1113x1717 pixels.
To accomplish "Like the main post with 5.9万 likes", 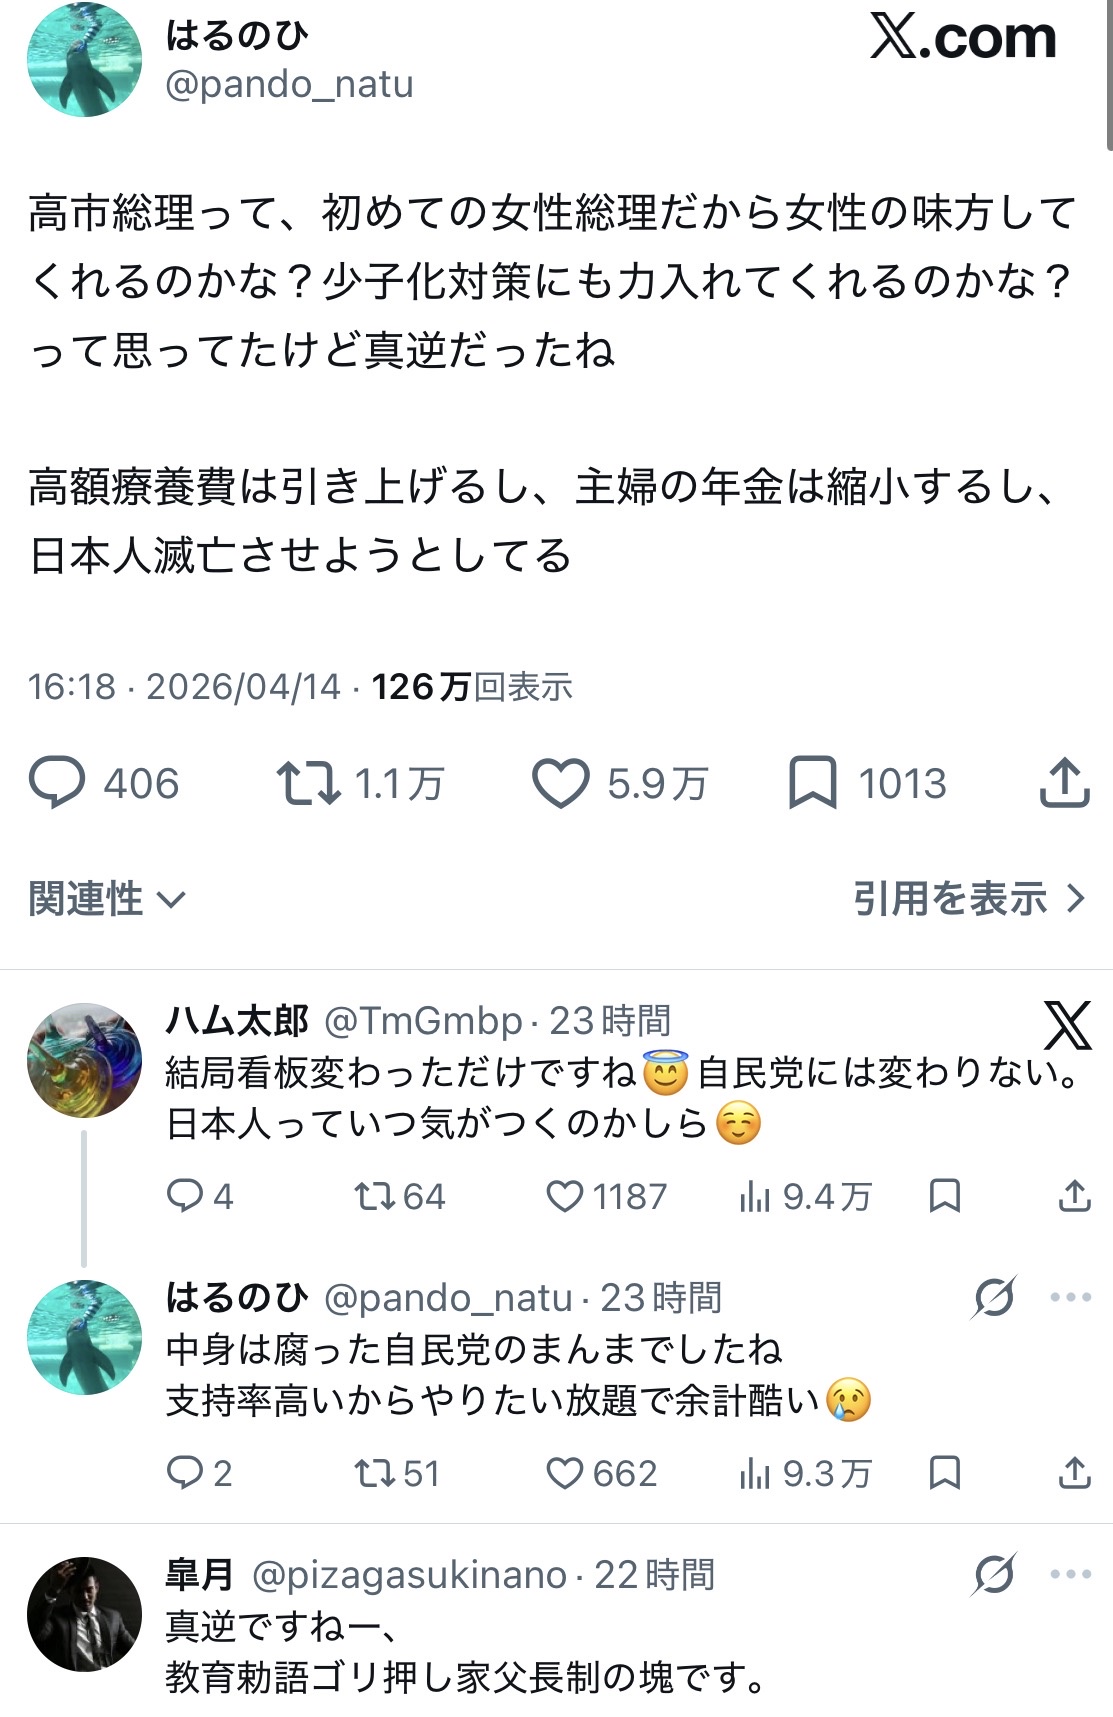I will click(x=560, y=783).
